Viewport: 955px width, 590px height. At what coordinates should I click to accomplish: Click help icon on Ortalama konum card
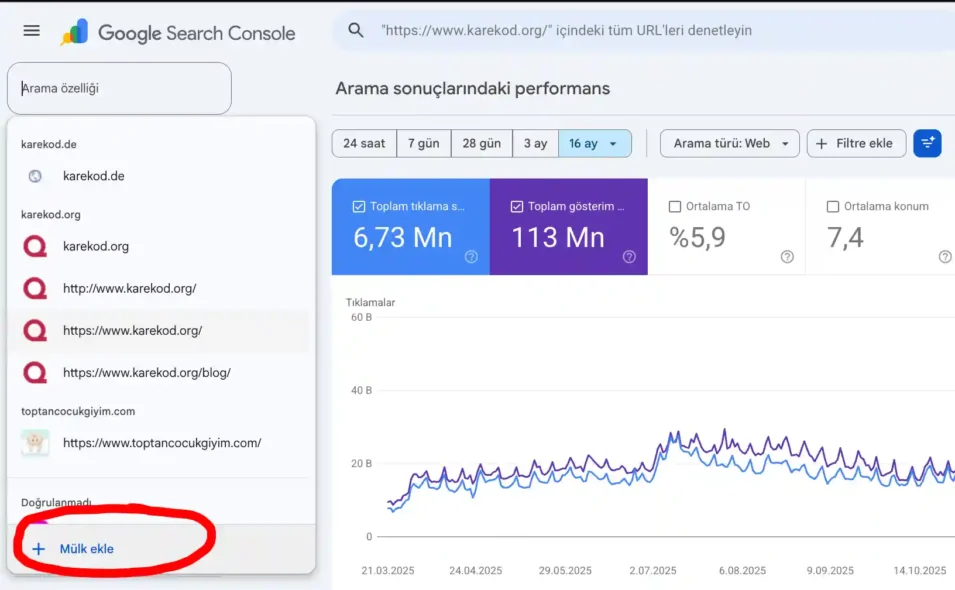(945, 257)
